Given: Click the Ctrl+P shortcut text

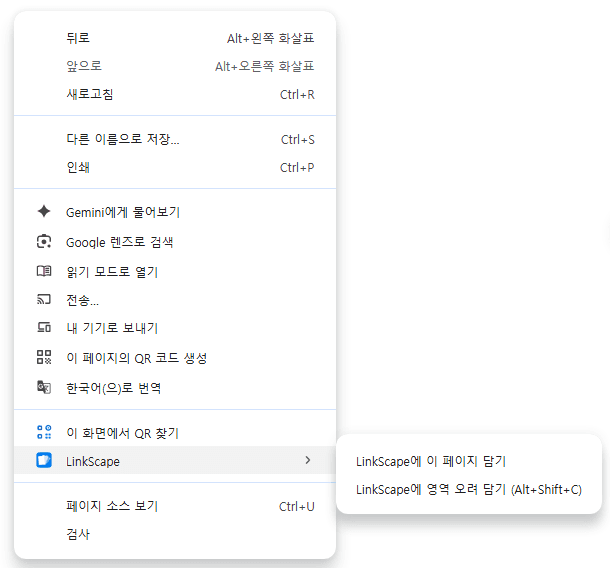Looking at the screenshot, I should coord(297,168).
